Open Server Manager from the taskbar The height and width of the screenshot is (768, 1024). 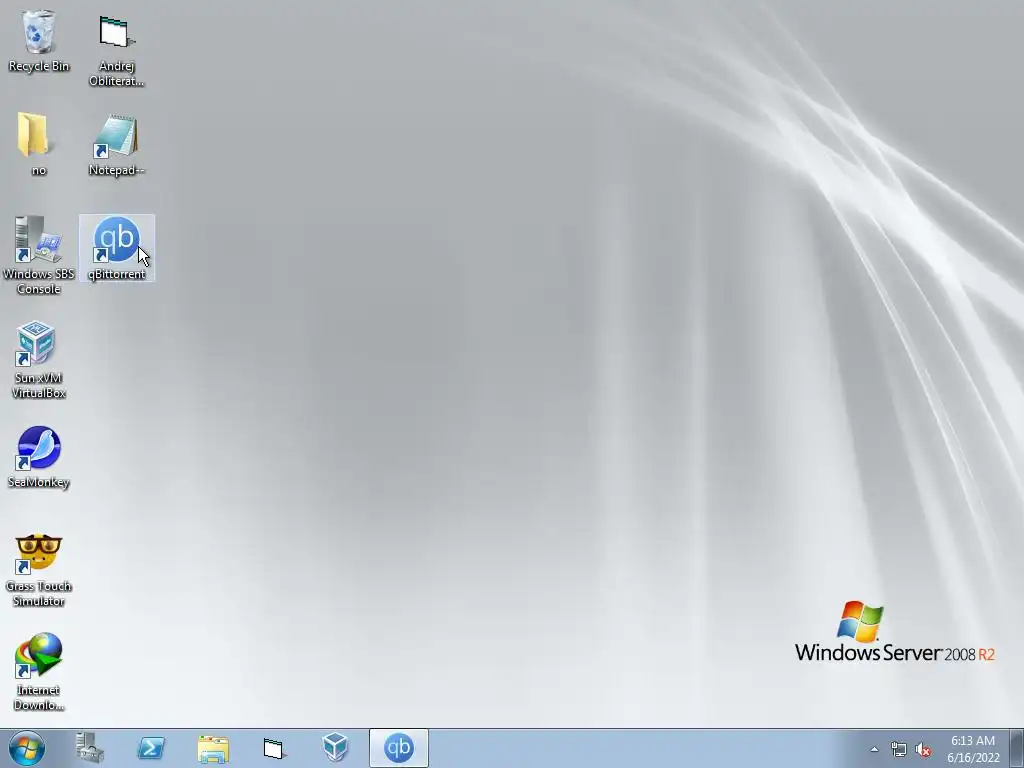click(90, 748)
